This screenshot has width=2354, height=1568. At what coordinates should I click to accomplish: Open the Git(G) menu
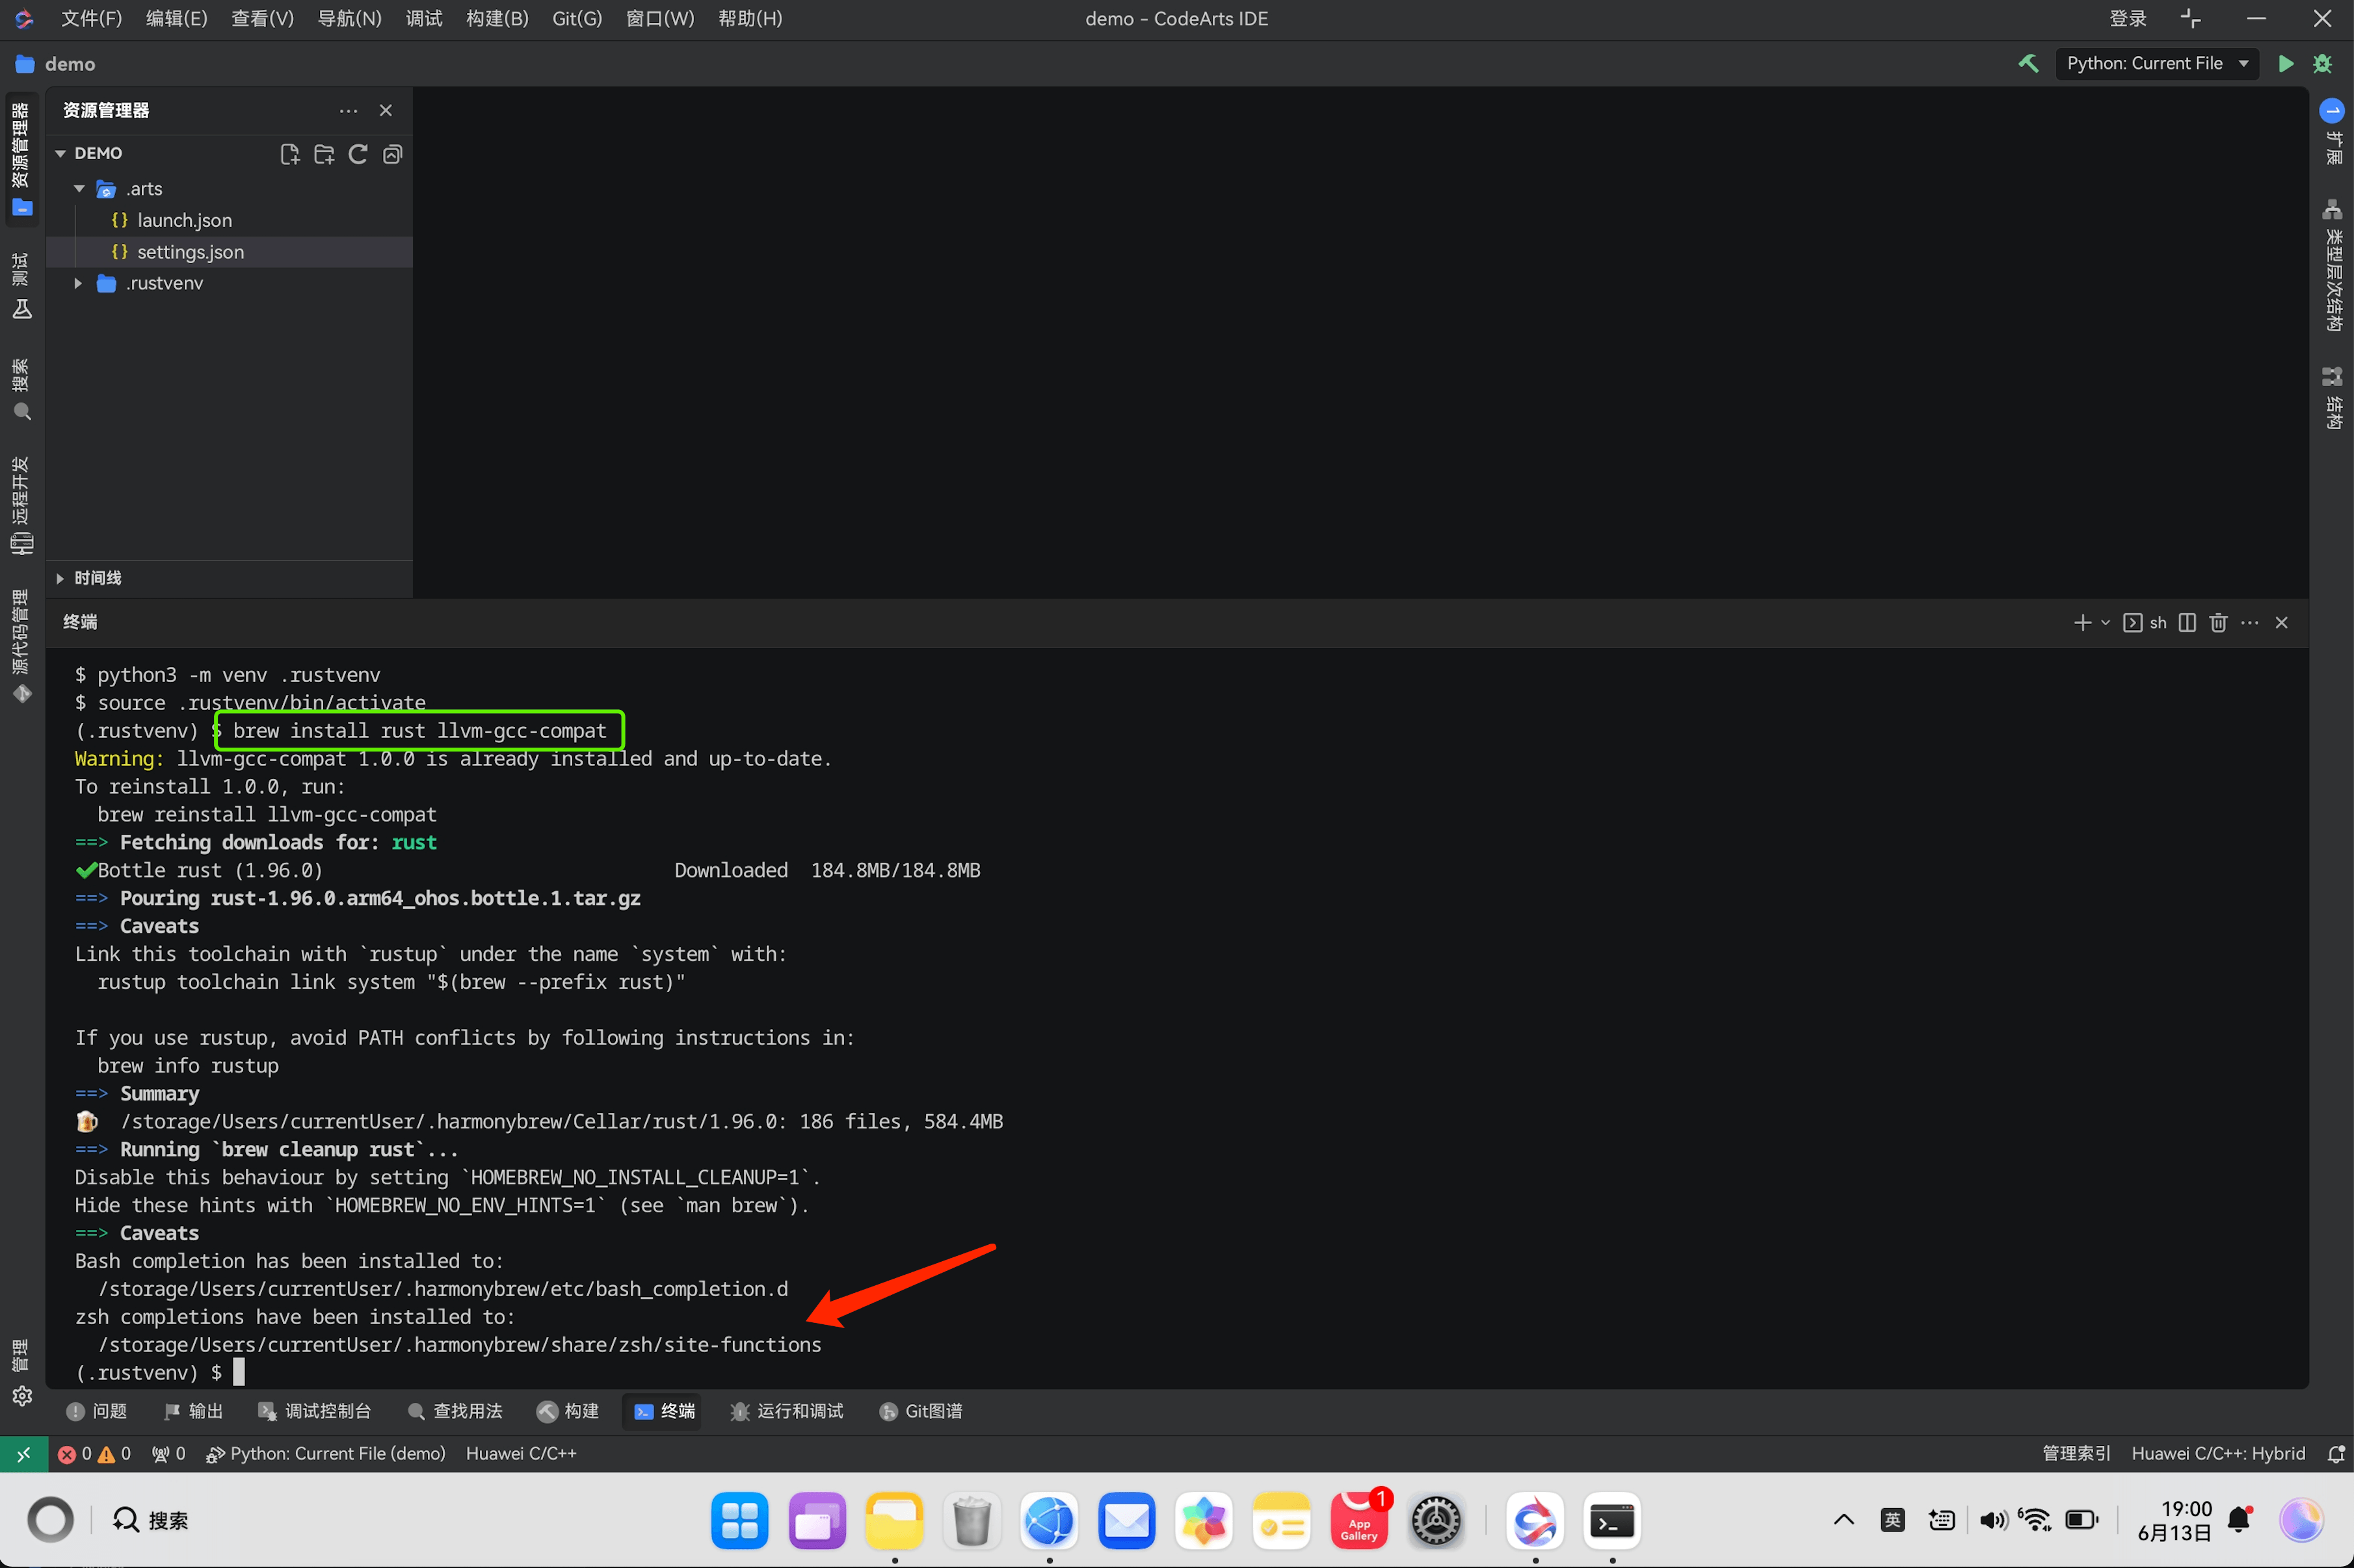point(577,18)
